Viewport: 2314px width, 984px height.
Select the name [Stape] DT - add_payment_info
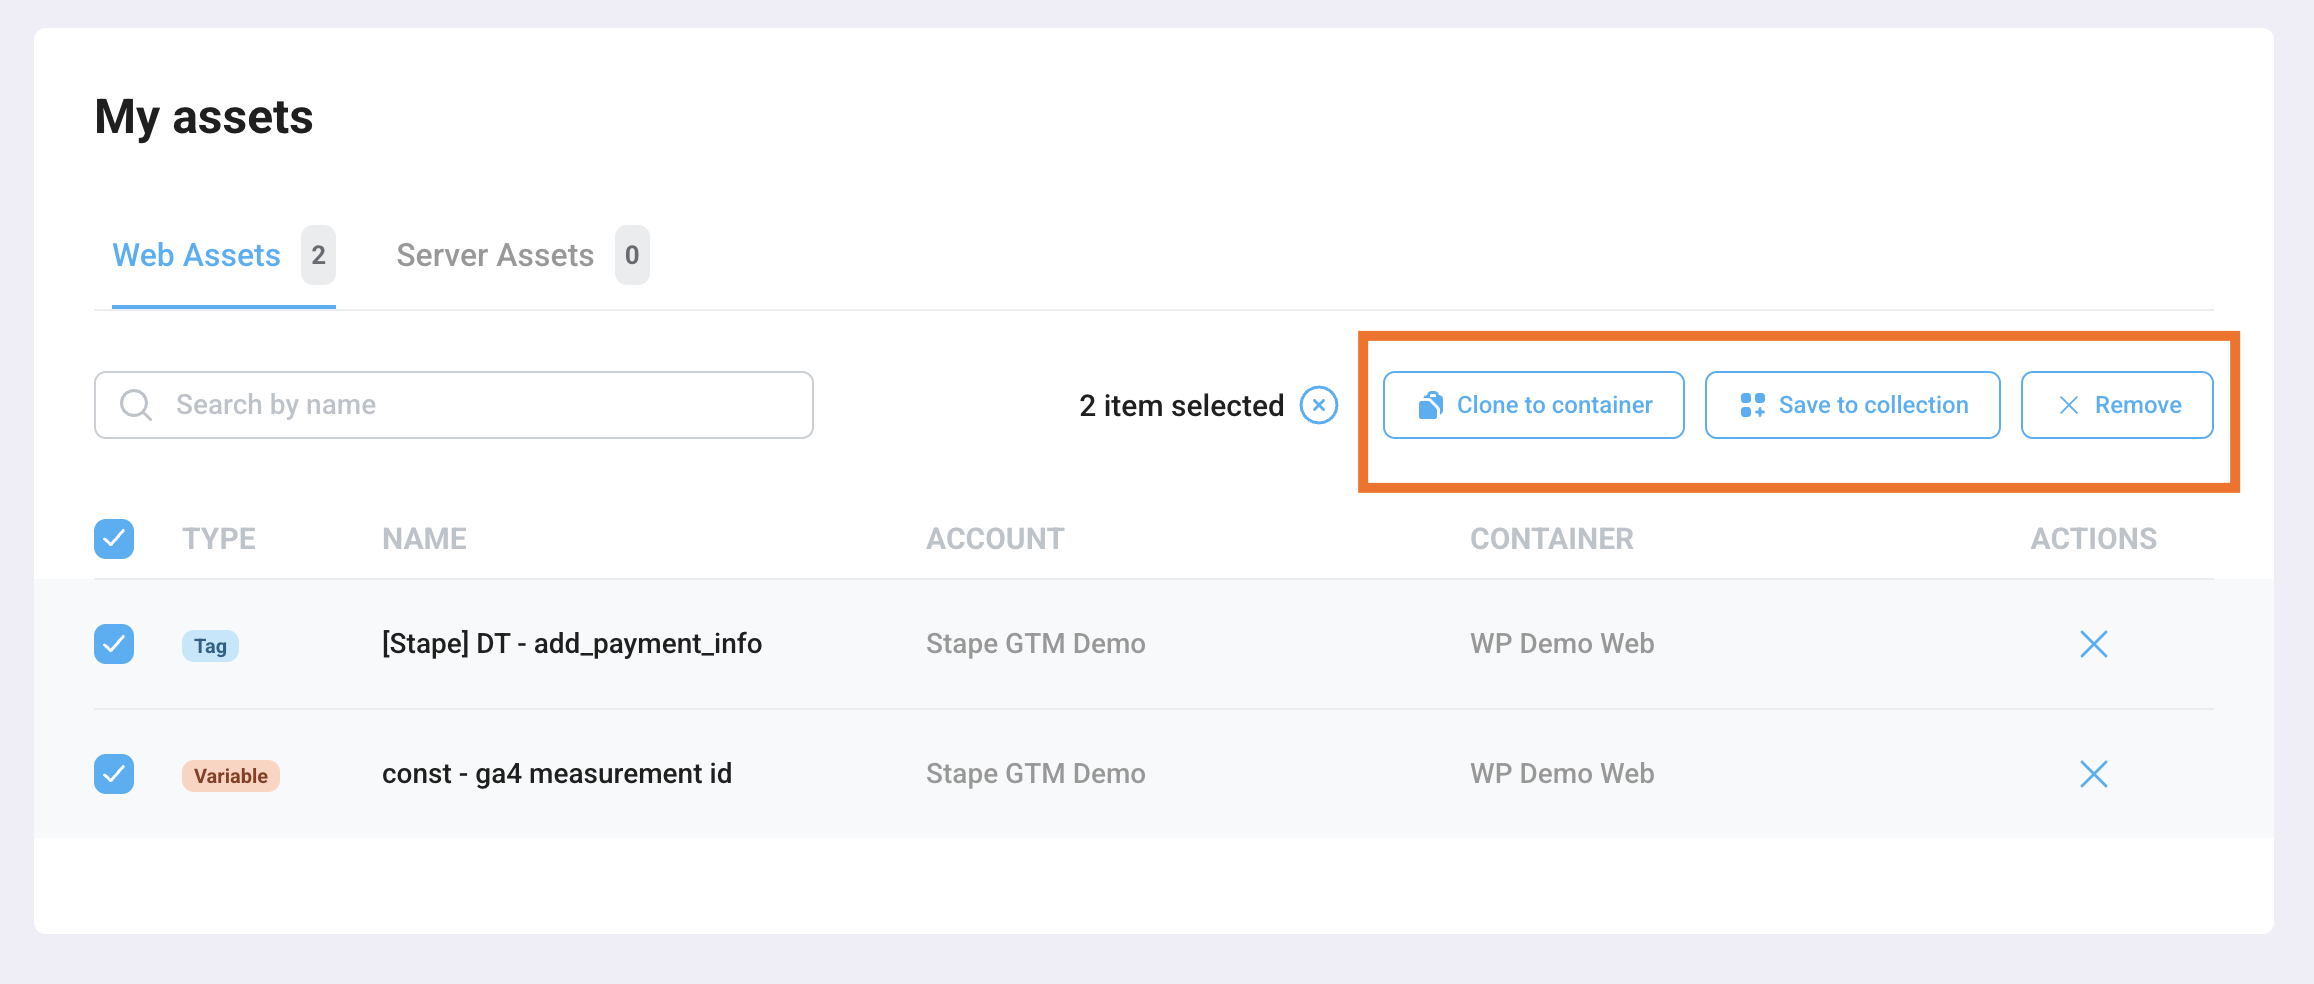pyautogui.click(x=572, y=644)
